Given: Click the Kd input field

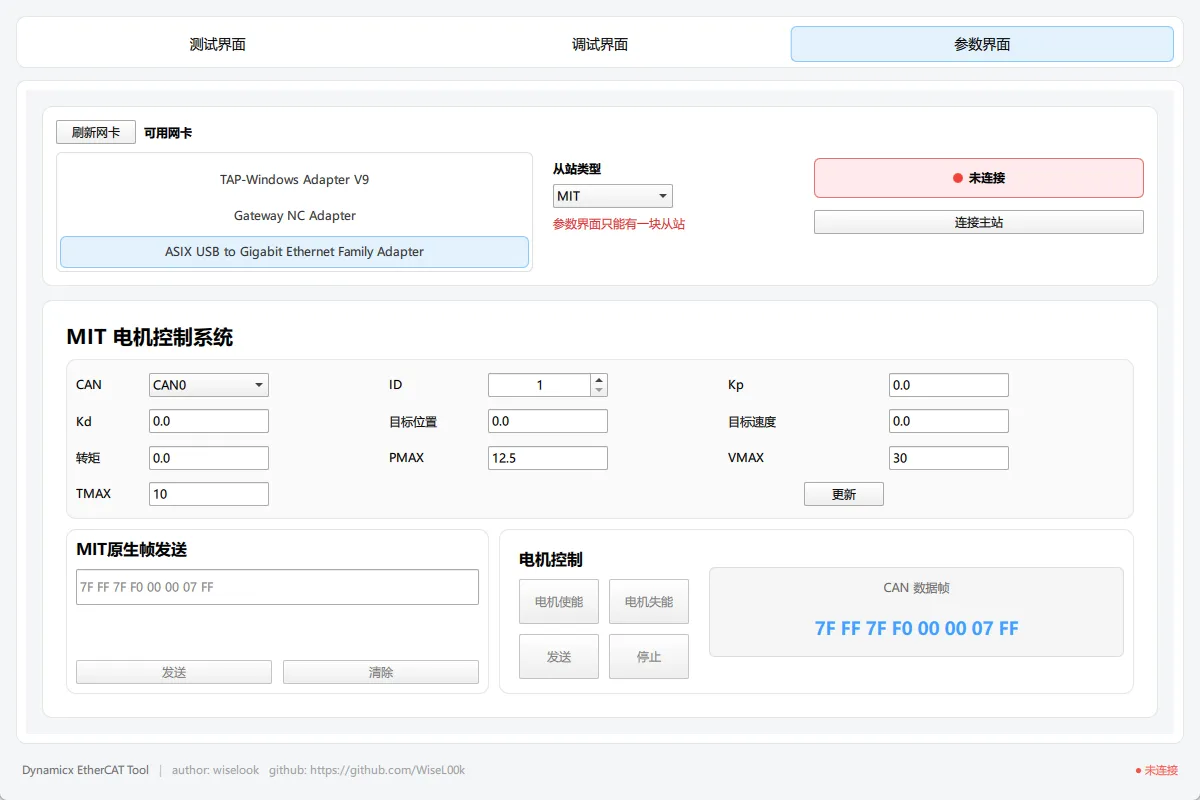Looking at the screenshot, I should pos(209,421).
